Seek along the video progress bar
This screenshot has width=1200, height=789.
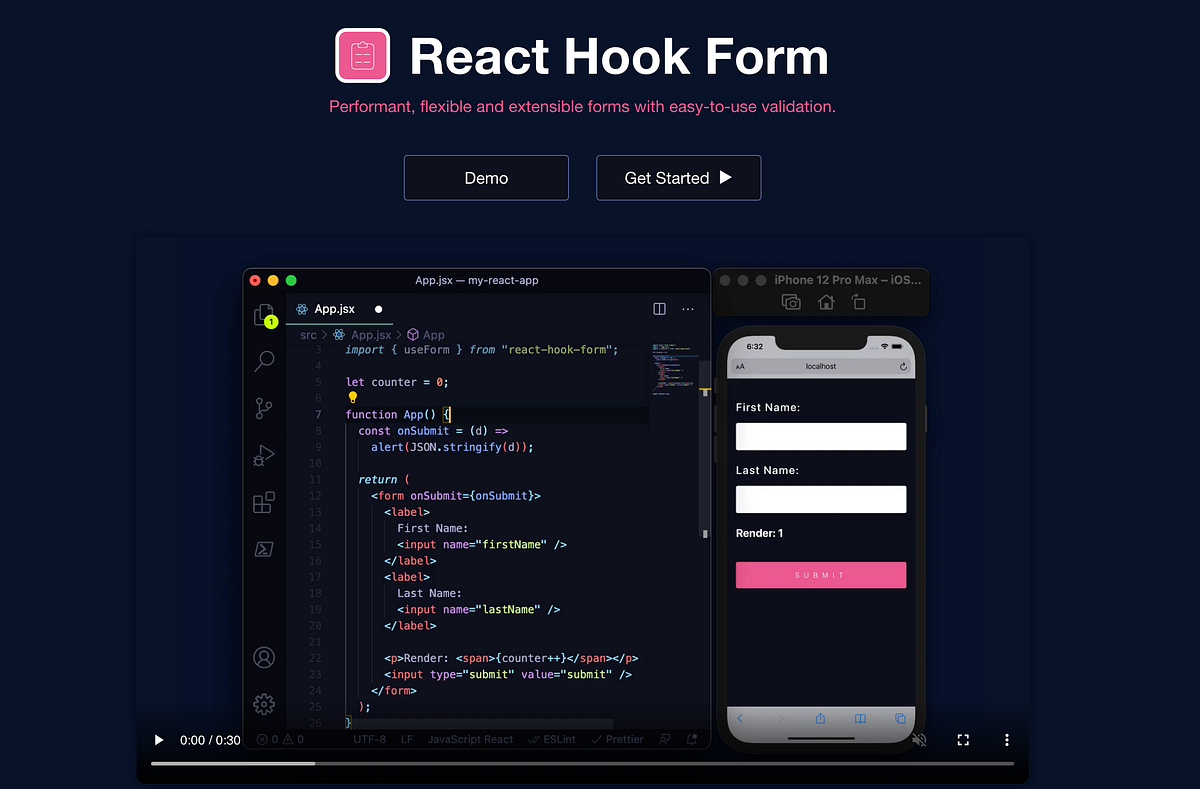(582, 764)
